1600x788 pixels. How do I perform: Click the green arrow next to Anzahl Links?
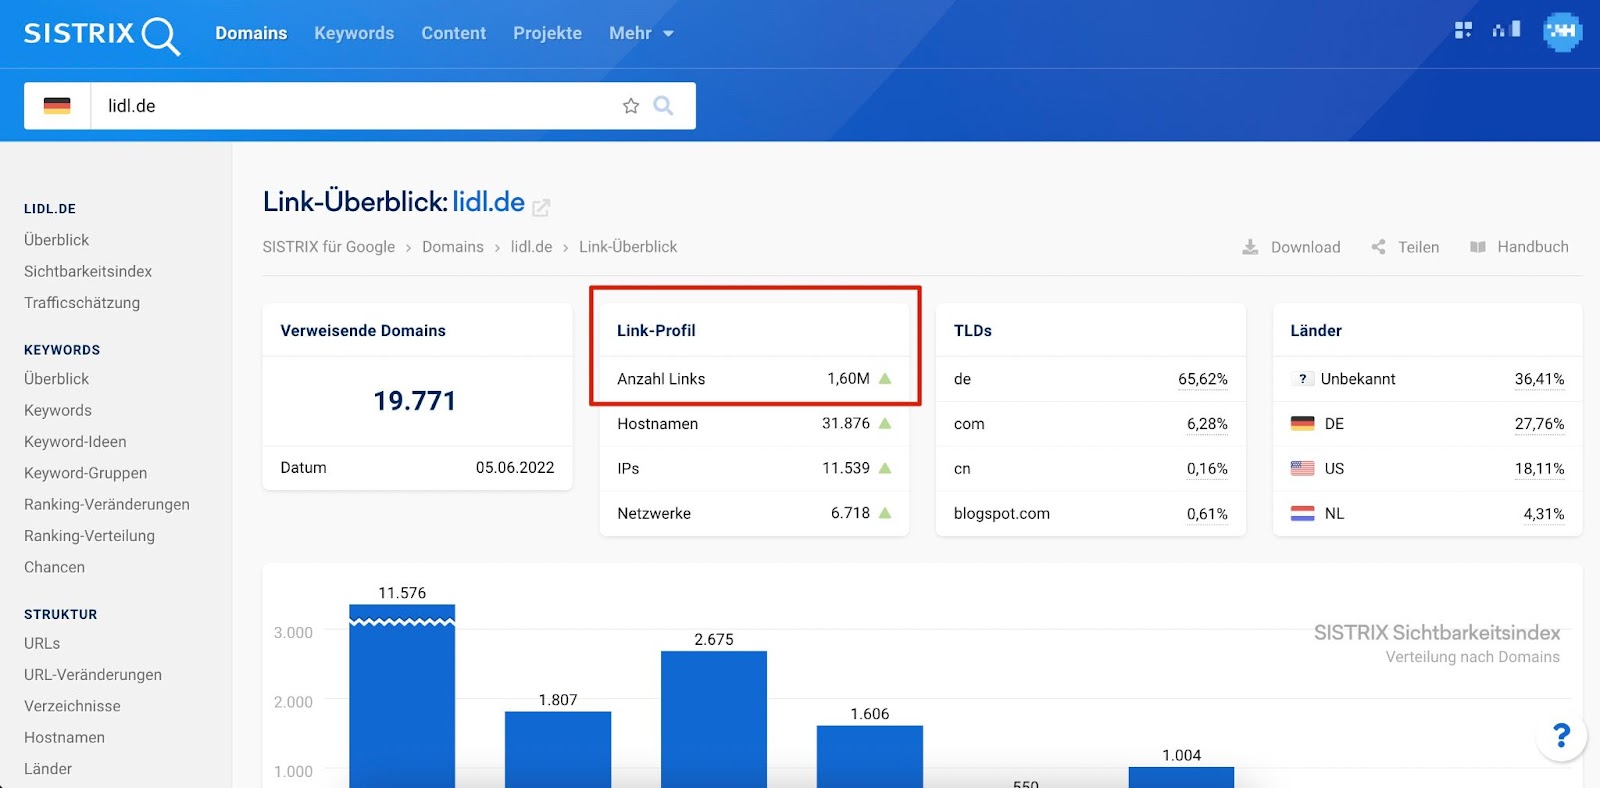click(885, 378)
